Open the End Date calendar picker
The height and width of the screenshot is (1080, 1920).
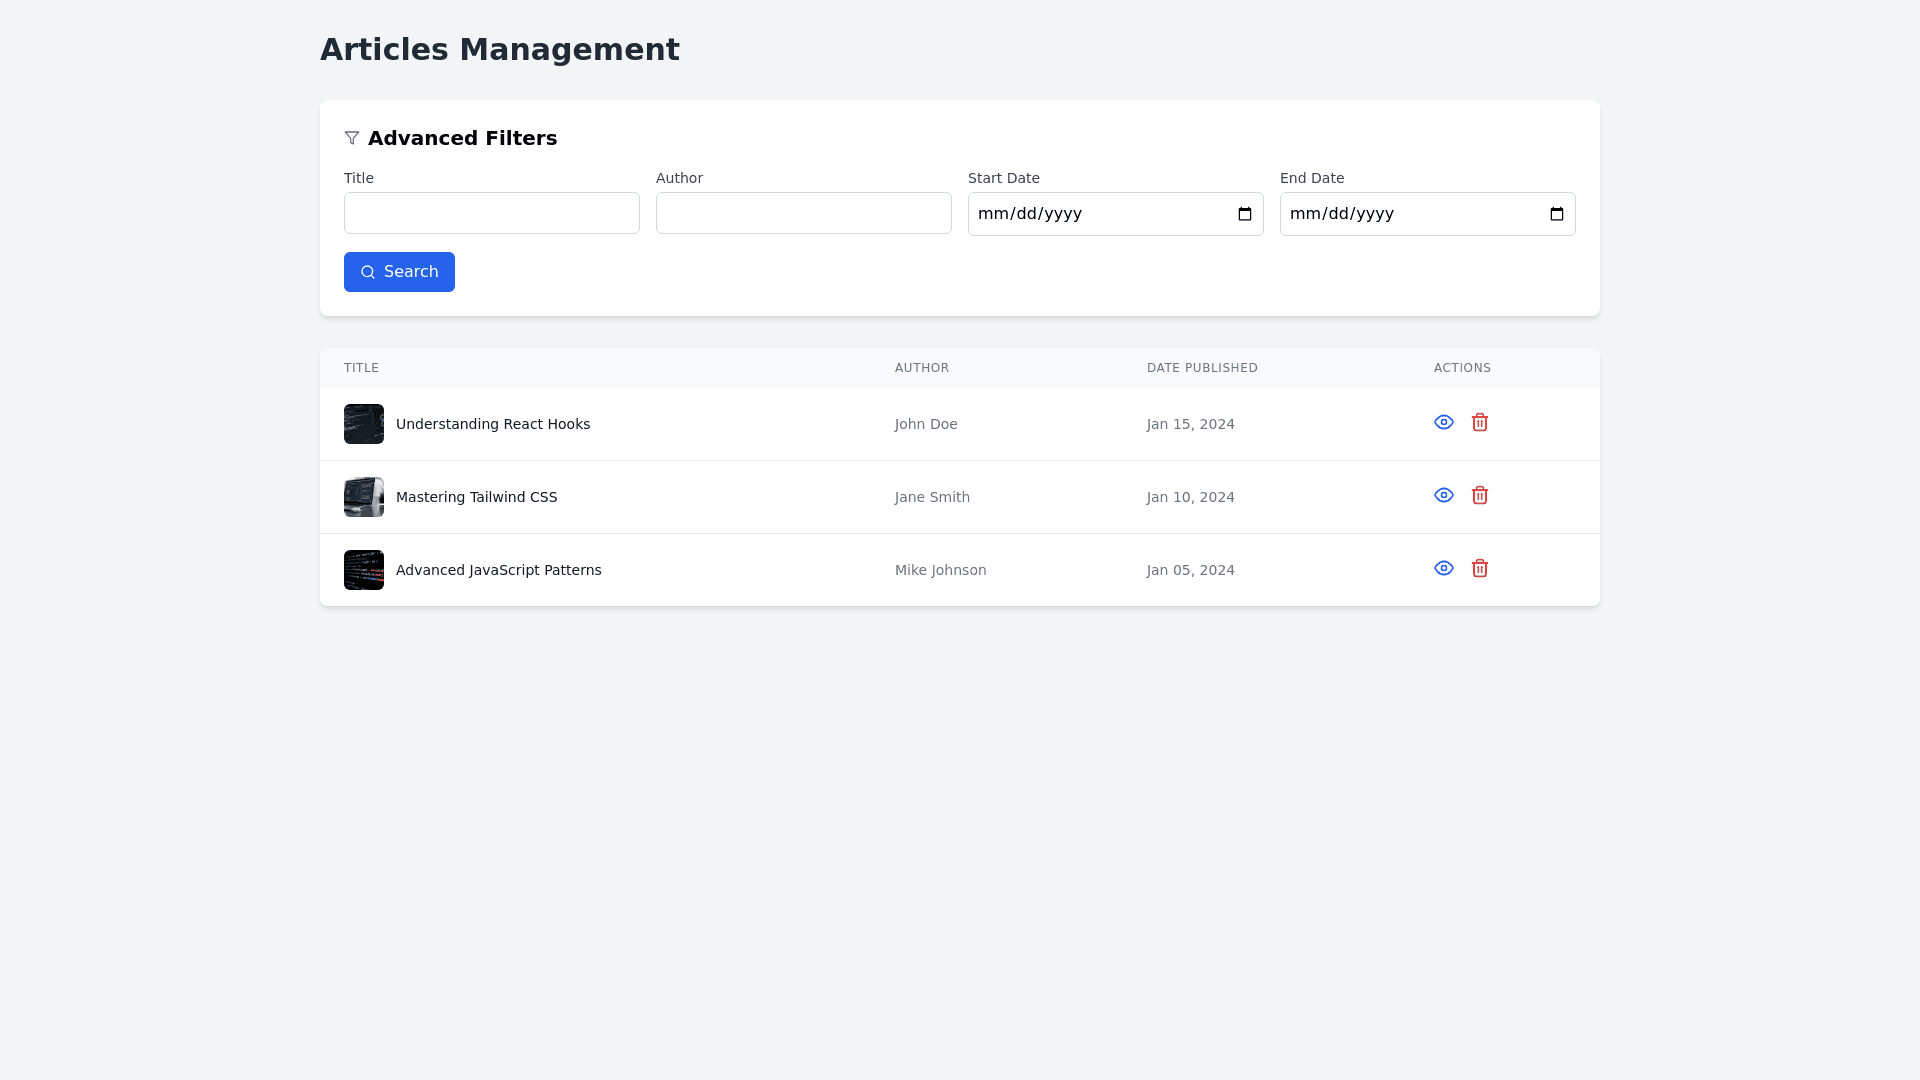(x=1557, y=214)
